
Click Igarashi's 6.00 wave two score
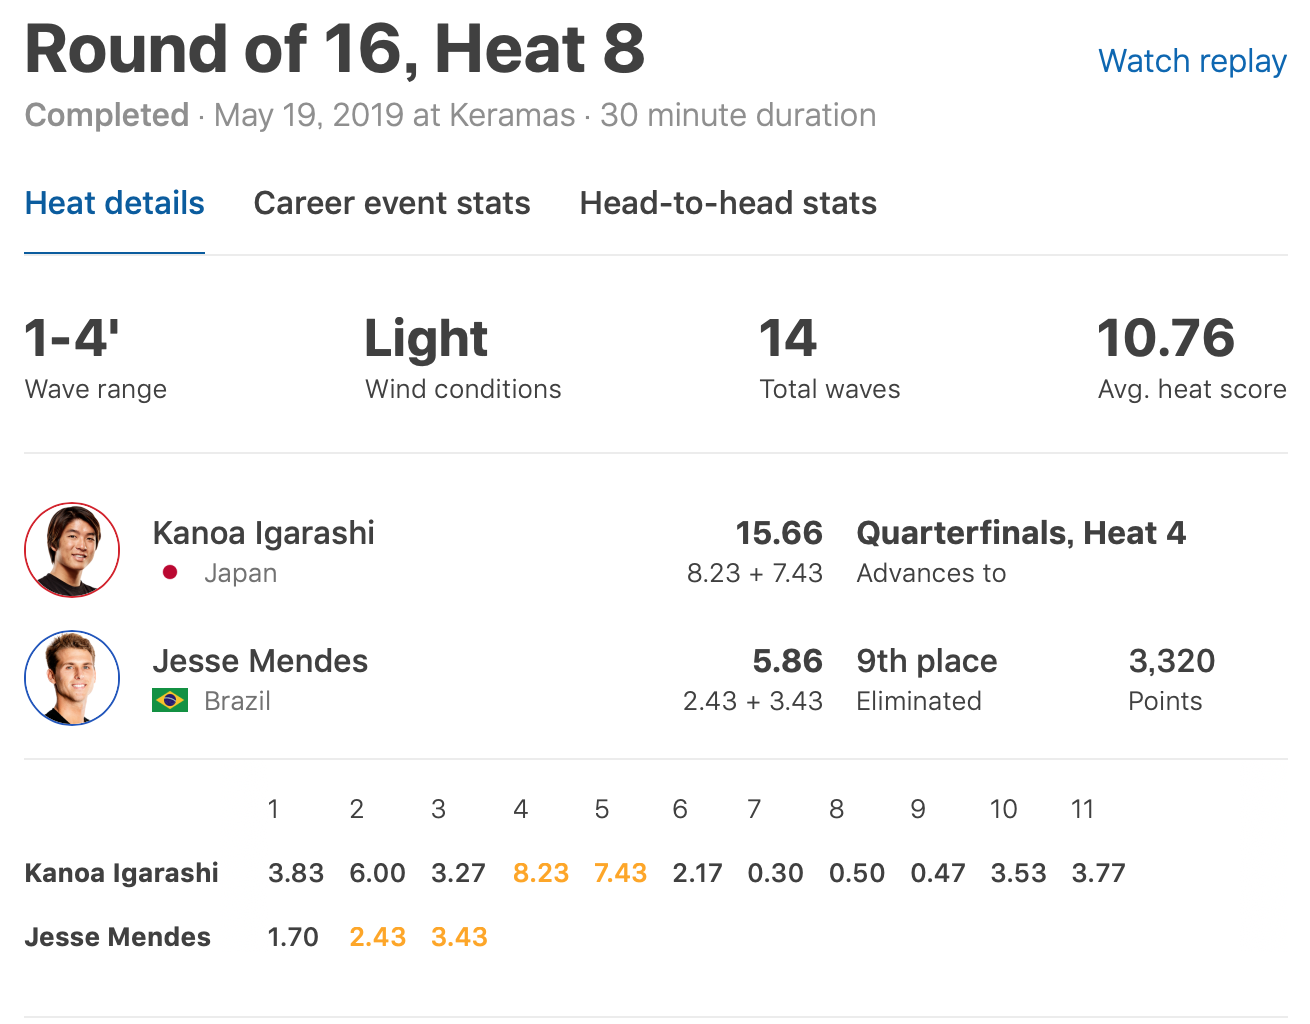(377, 873)
